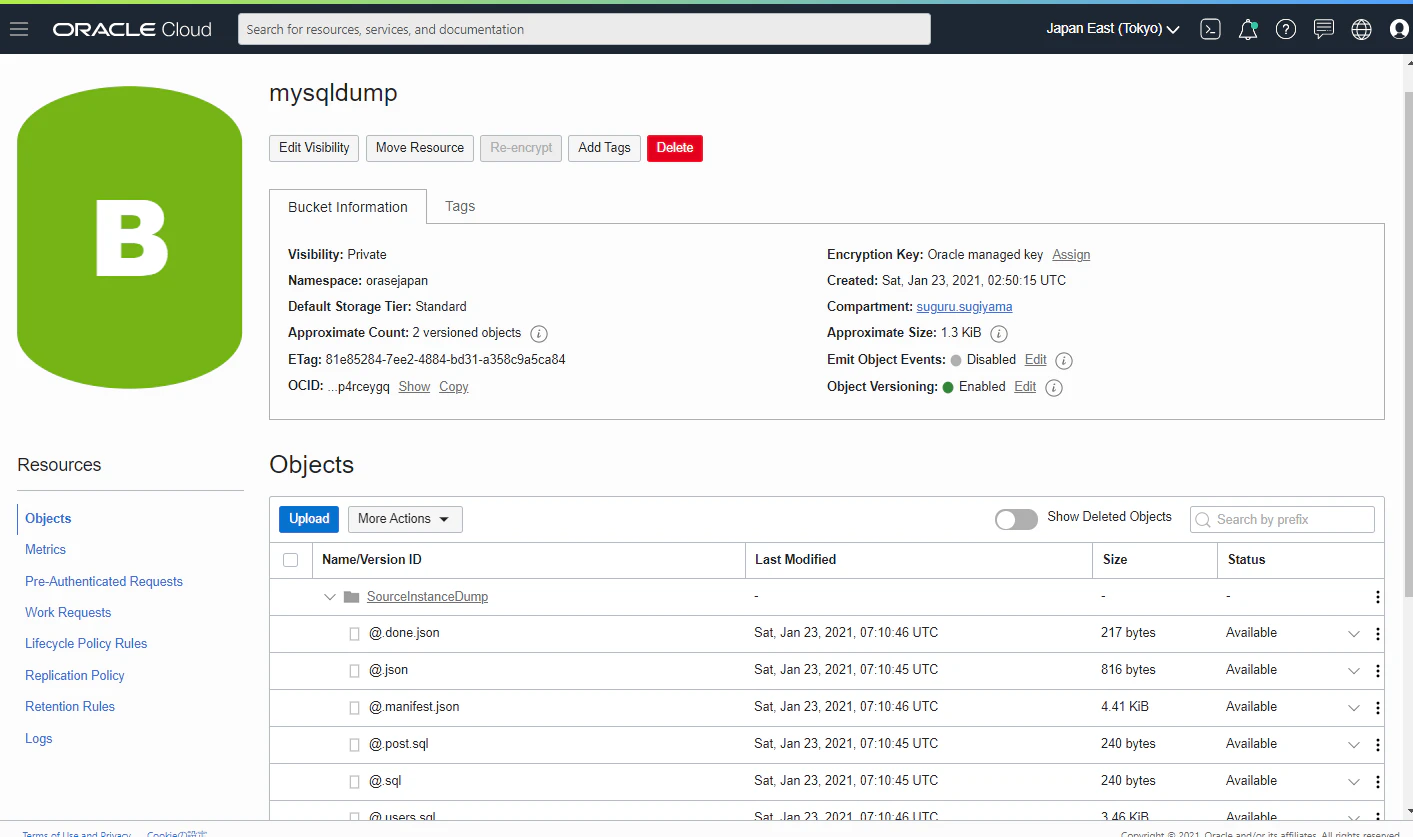Open actions menu for SourceInstanceDump folder
Image resolution: width=1413 pixels, height=837 pixels.
[1377, 597]
